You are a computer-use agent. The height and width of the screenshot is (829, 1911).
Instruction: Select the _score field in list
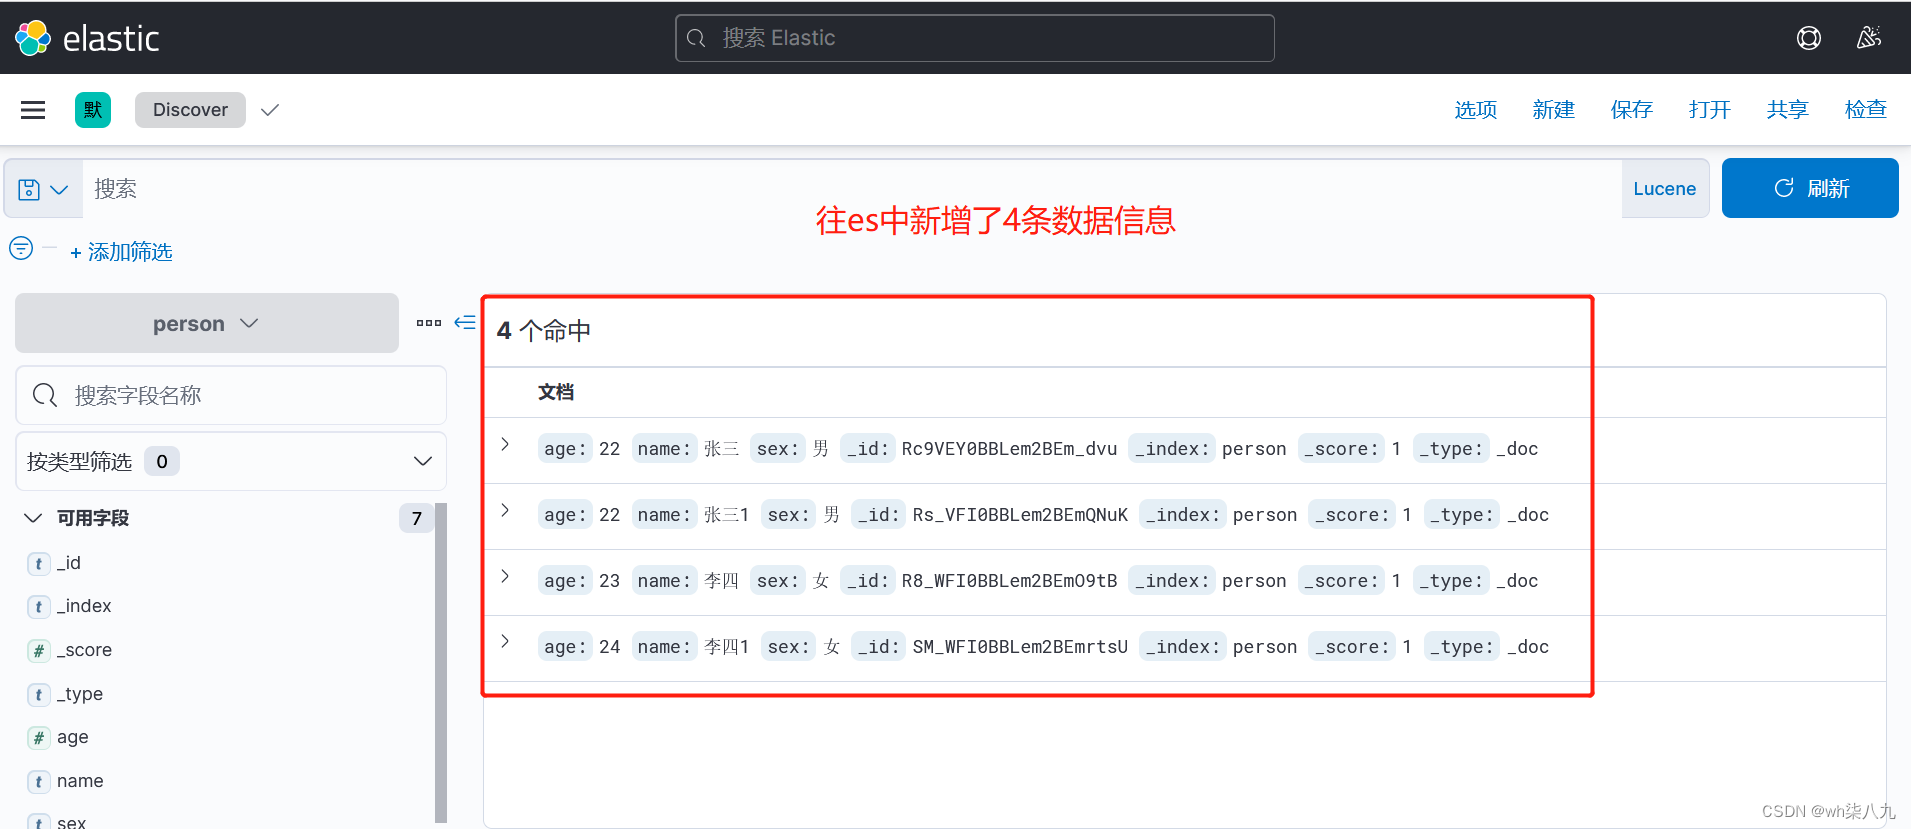click(x=84, y=650)
